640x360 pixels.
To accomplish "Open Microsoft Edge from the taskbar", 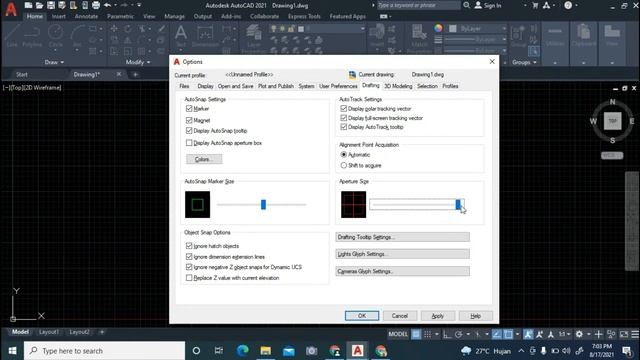I will click(x=243, y=351).
